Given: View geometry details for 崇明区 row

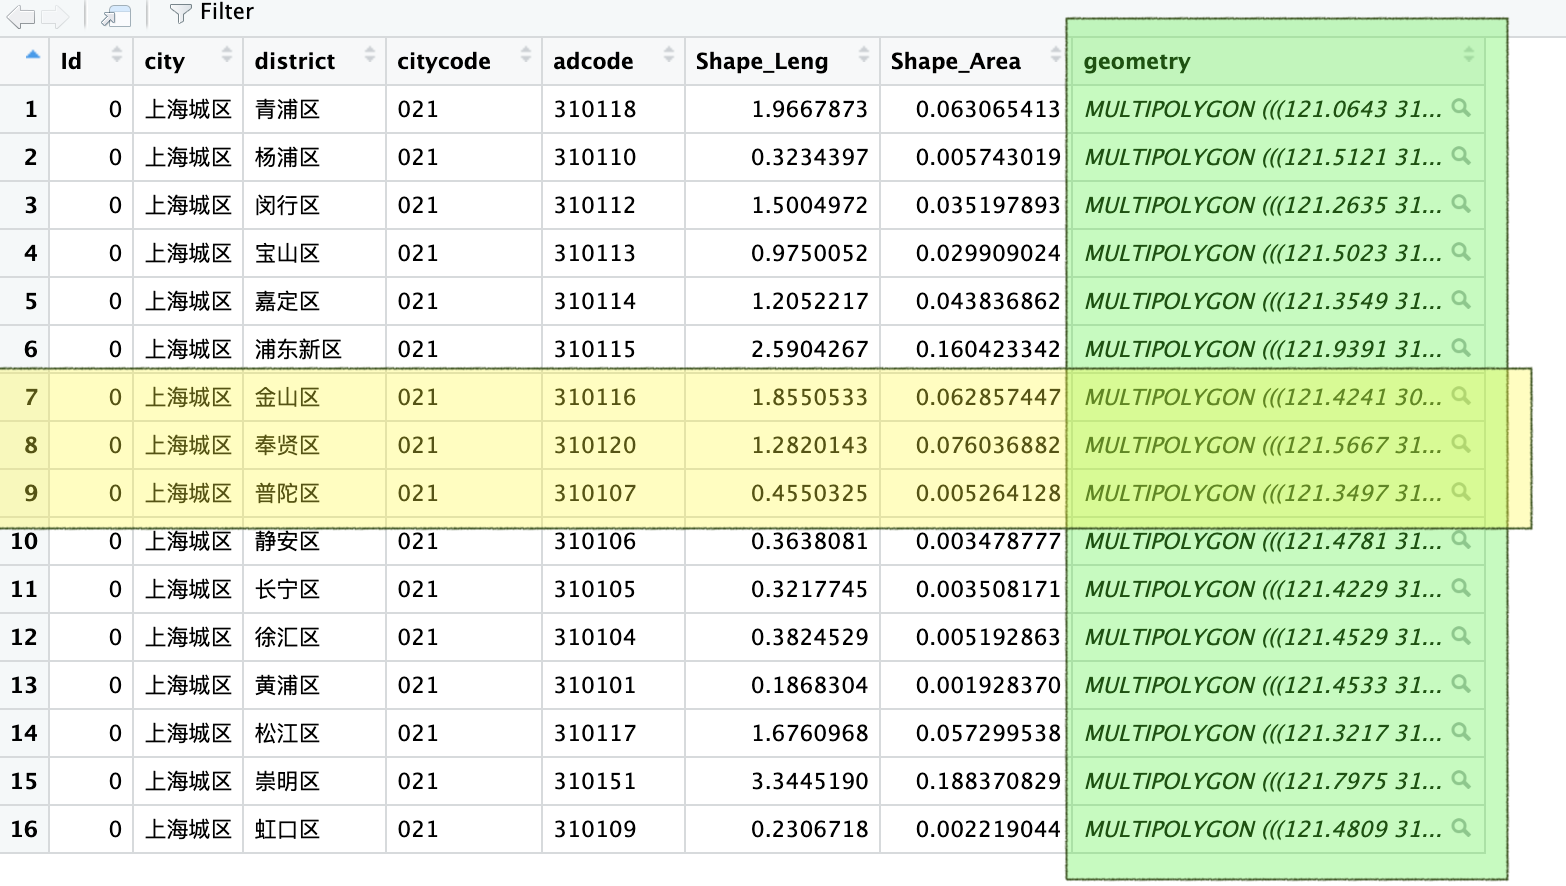Looking at the screenshot, I should [x=1461, y=780].
